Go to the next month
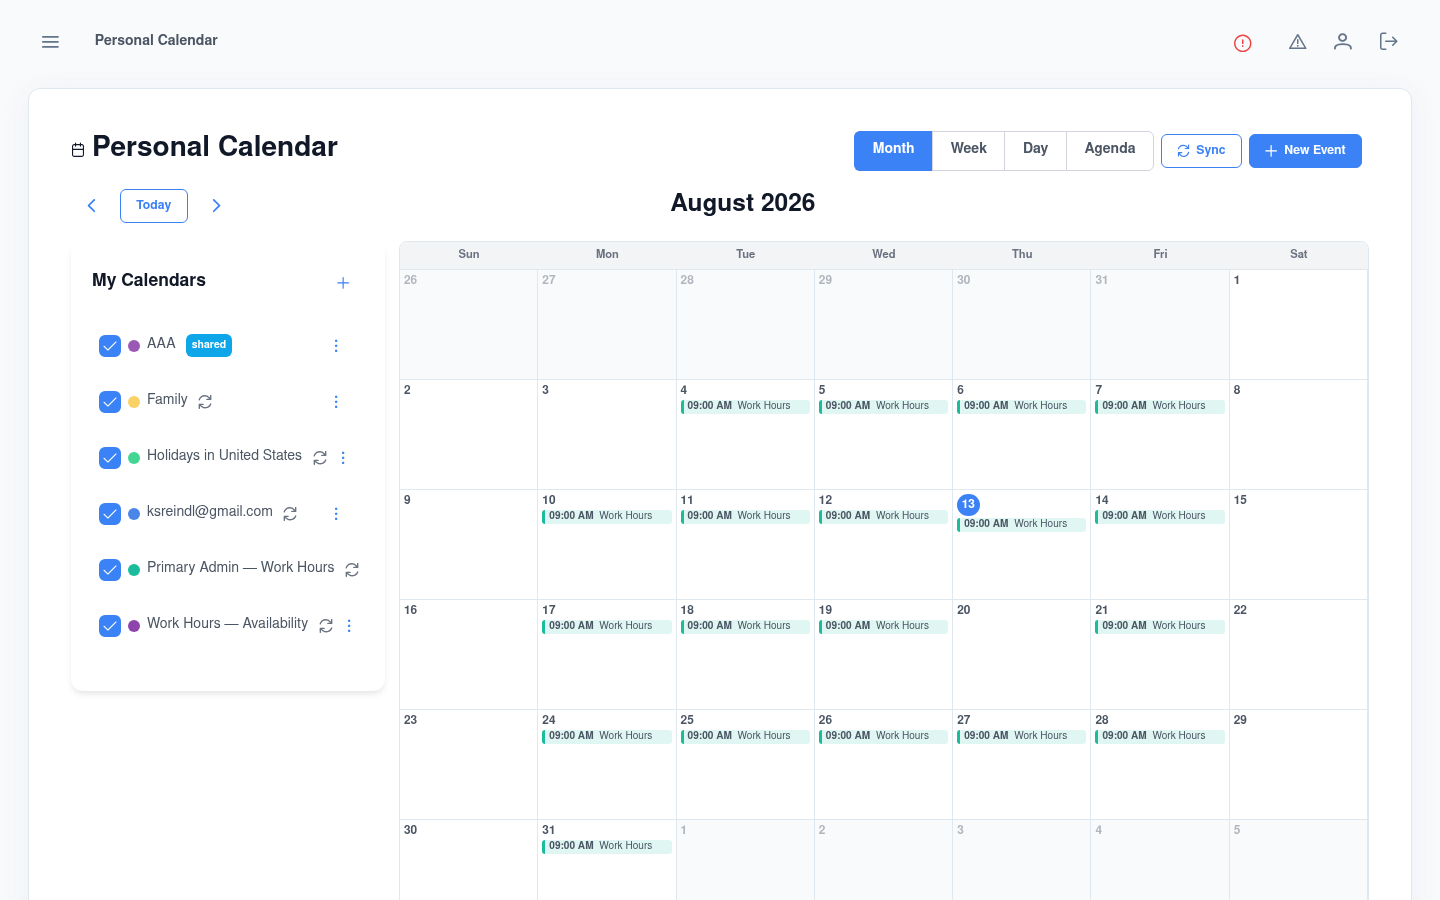Image resolution: width=1440 pixels, height=900 pixels. coord(216,206)
